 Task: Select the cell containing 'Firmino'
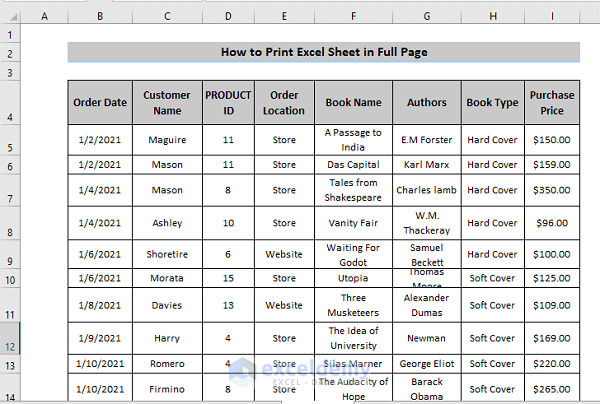pyautogui.click(x=167, y=389)
